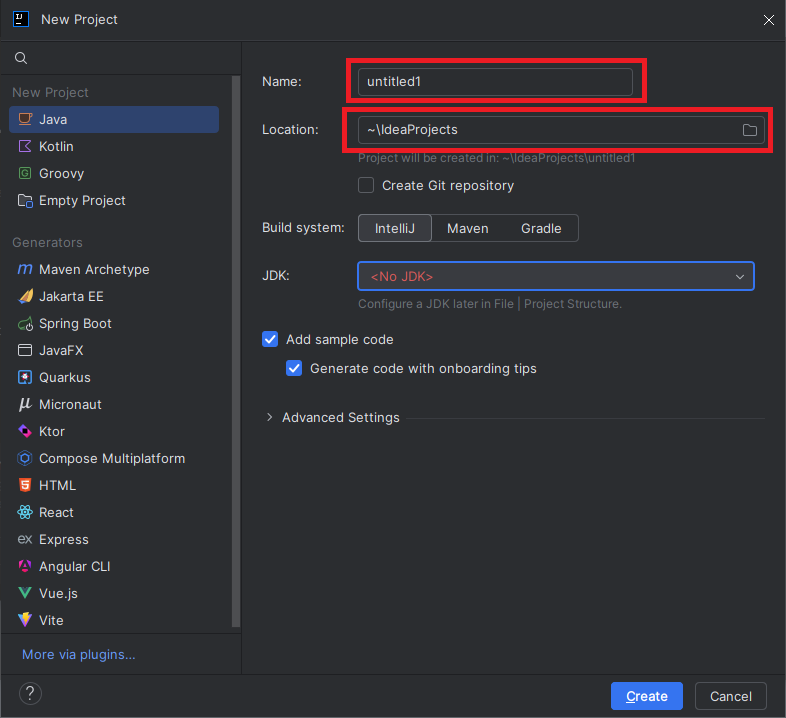The width and height of the screenshot is (786, 718).
Task: Uncheck Add sample code
Action: click(x=270, y=339)
